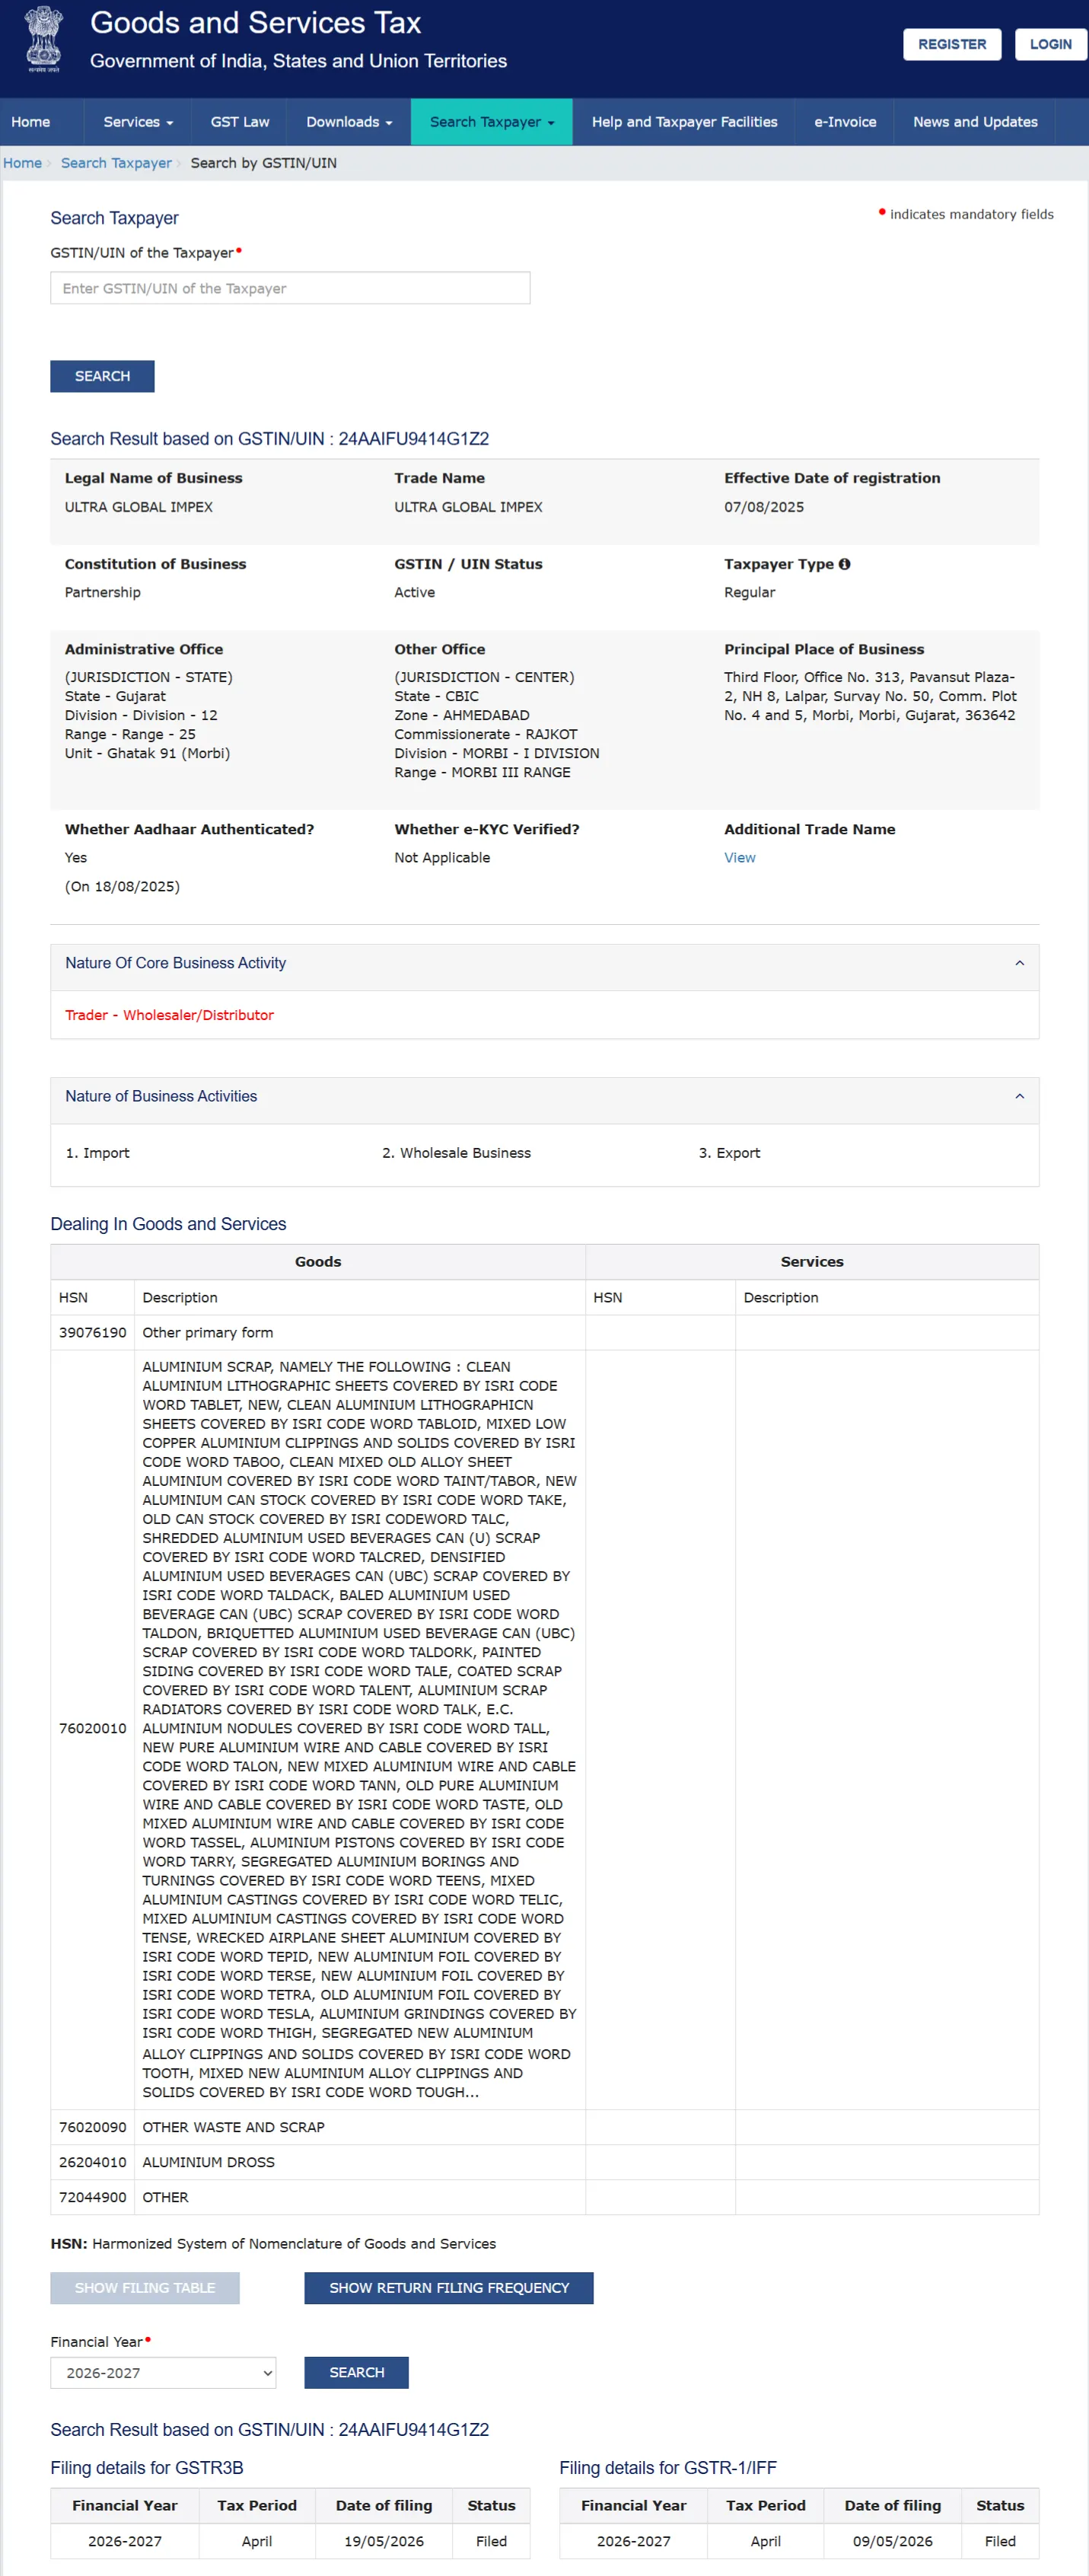Click the Search Taxpayer breadcrumb link
The width and height of the screenshot is (1089, 2576).
pyautogui.click(x=116, y=163)
